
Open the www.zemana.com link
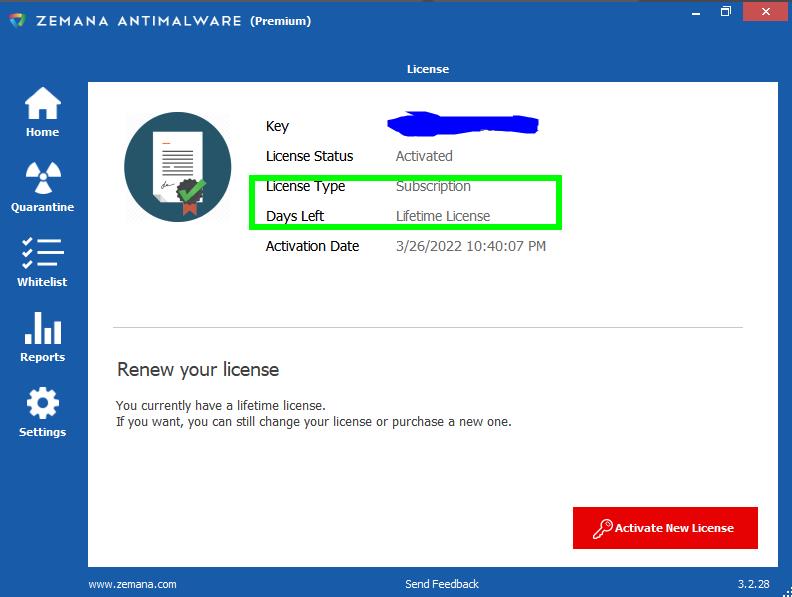132,584
